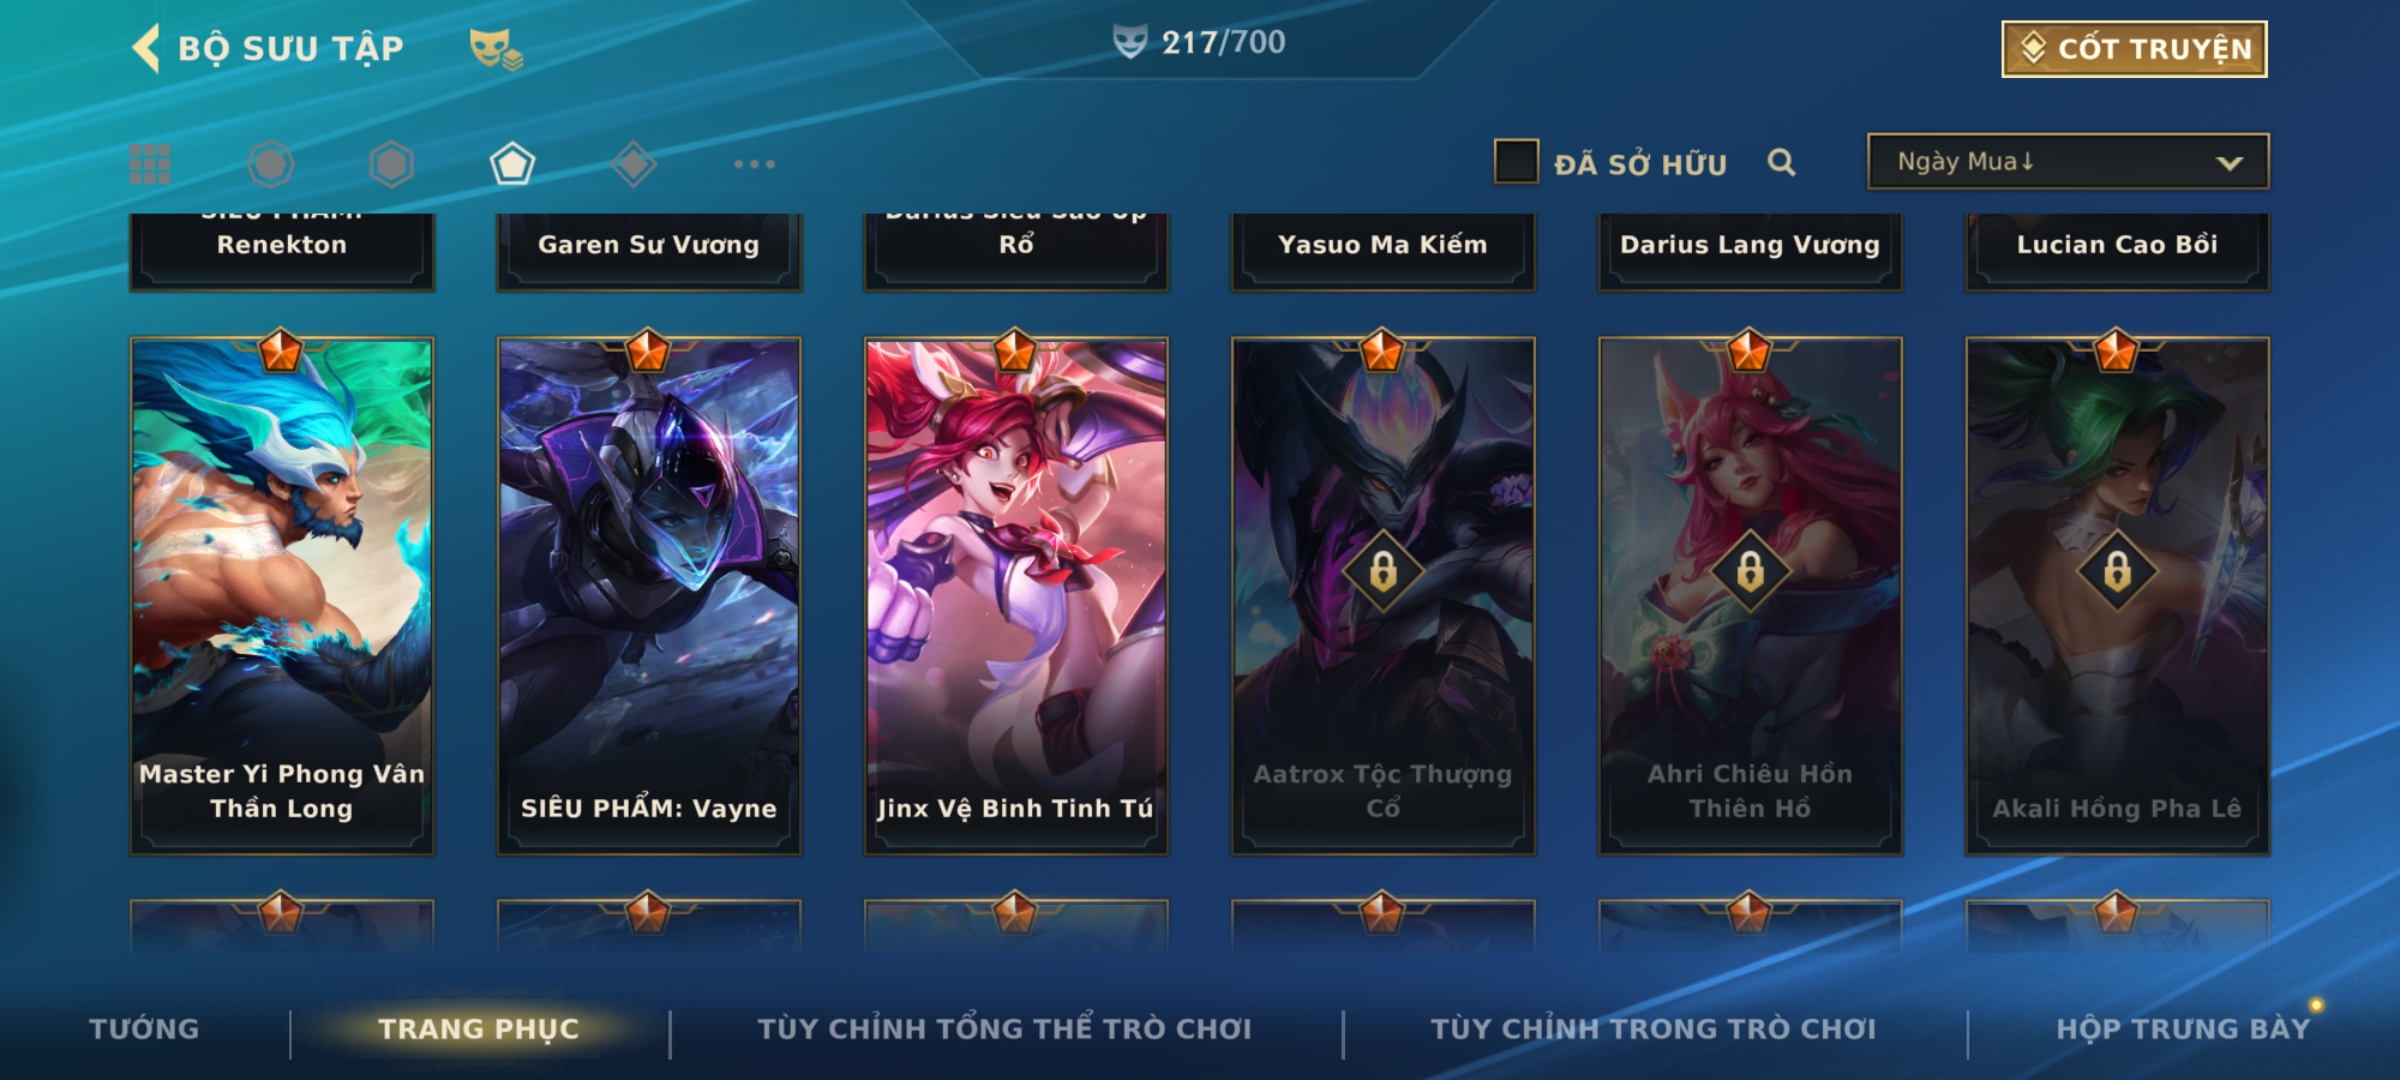2400x1080 pixels.
Task: Open the SIÊU PHẨM: Vayne skin card
Action: coord(649,596)
